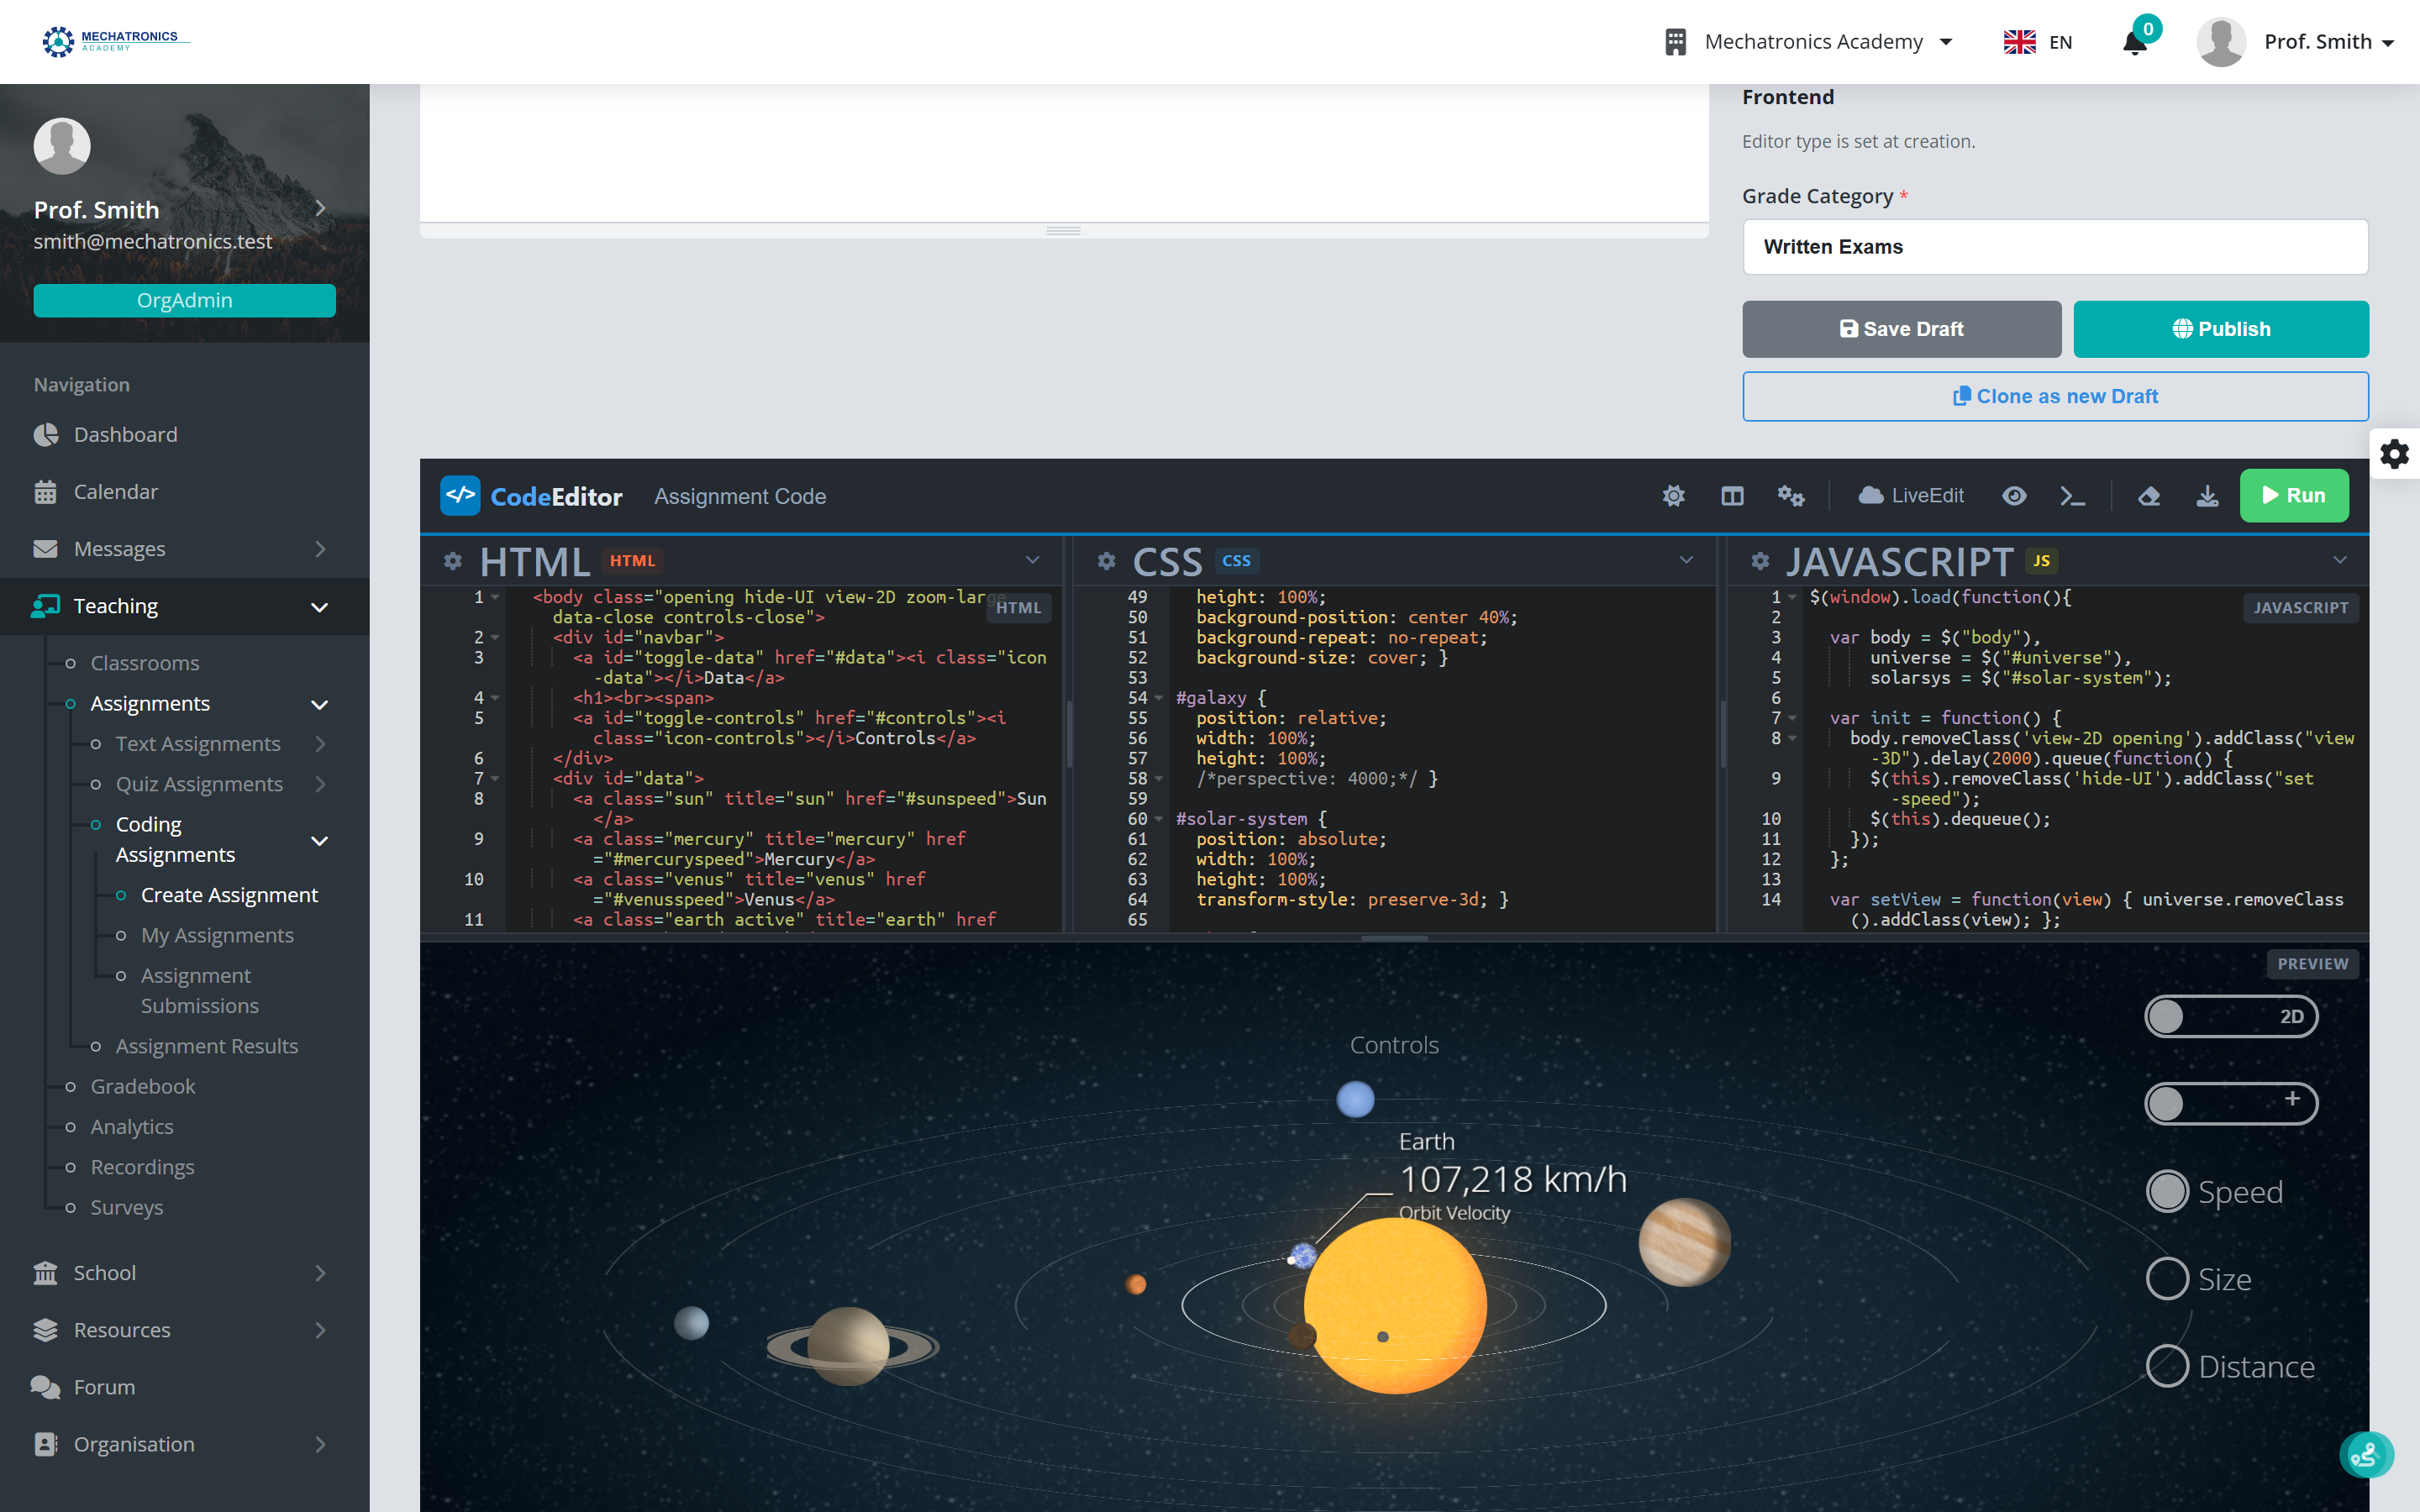This screenshot has height=1512, width=2420.
Task: Download the code with download icon
Action: tap(2207, 496)
